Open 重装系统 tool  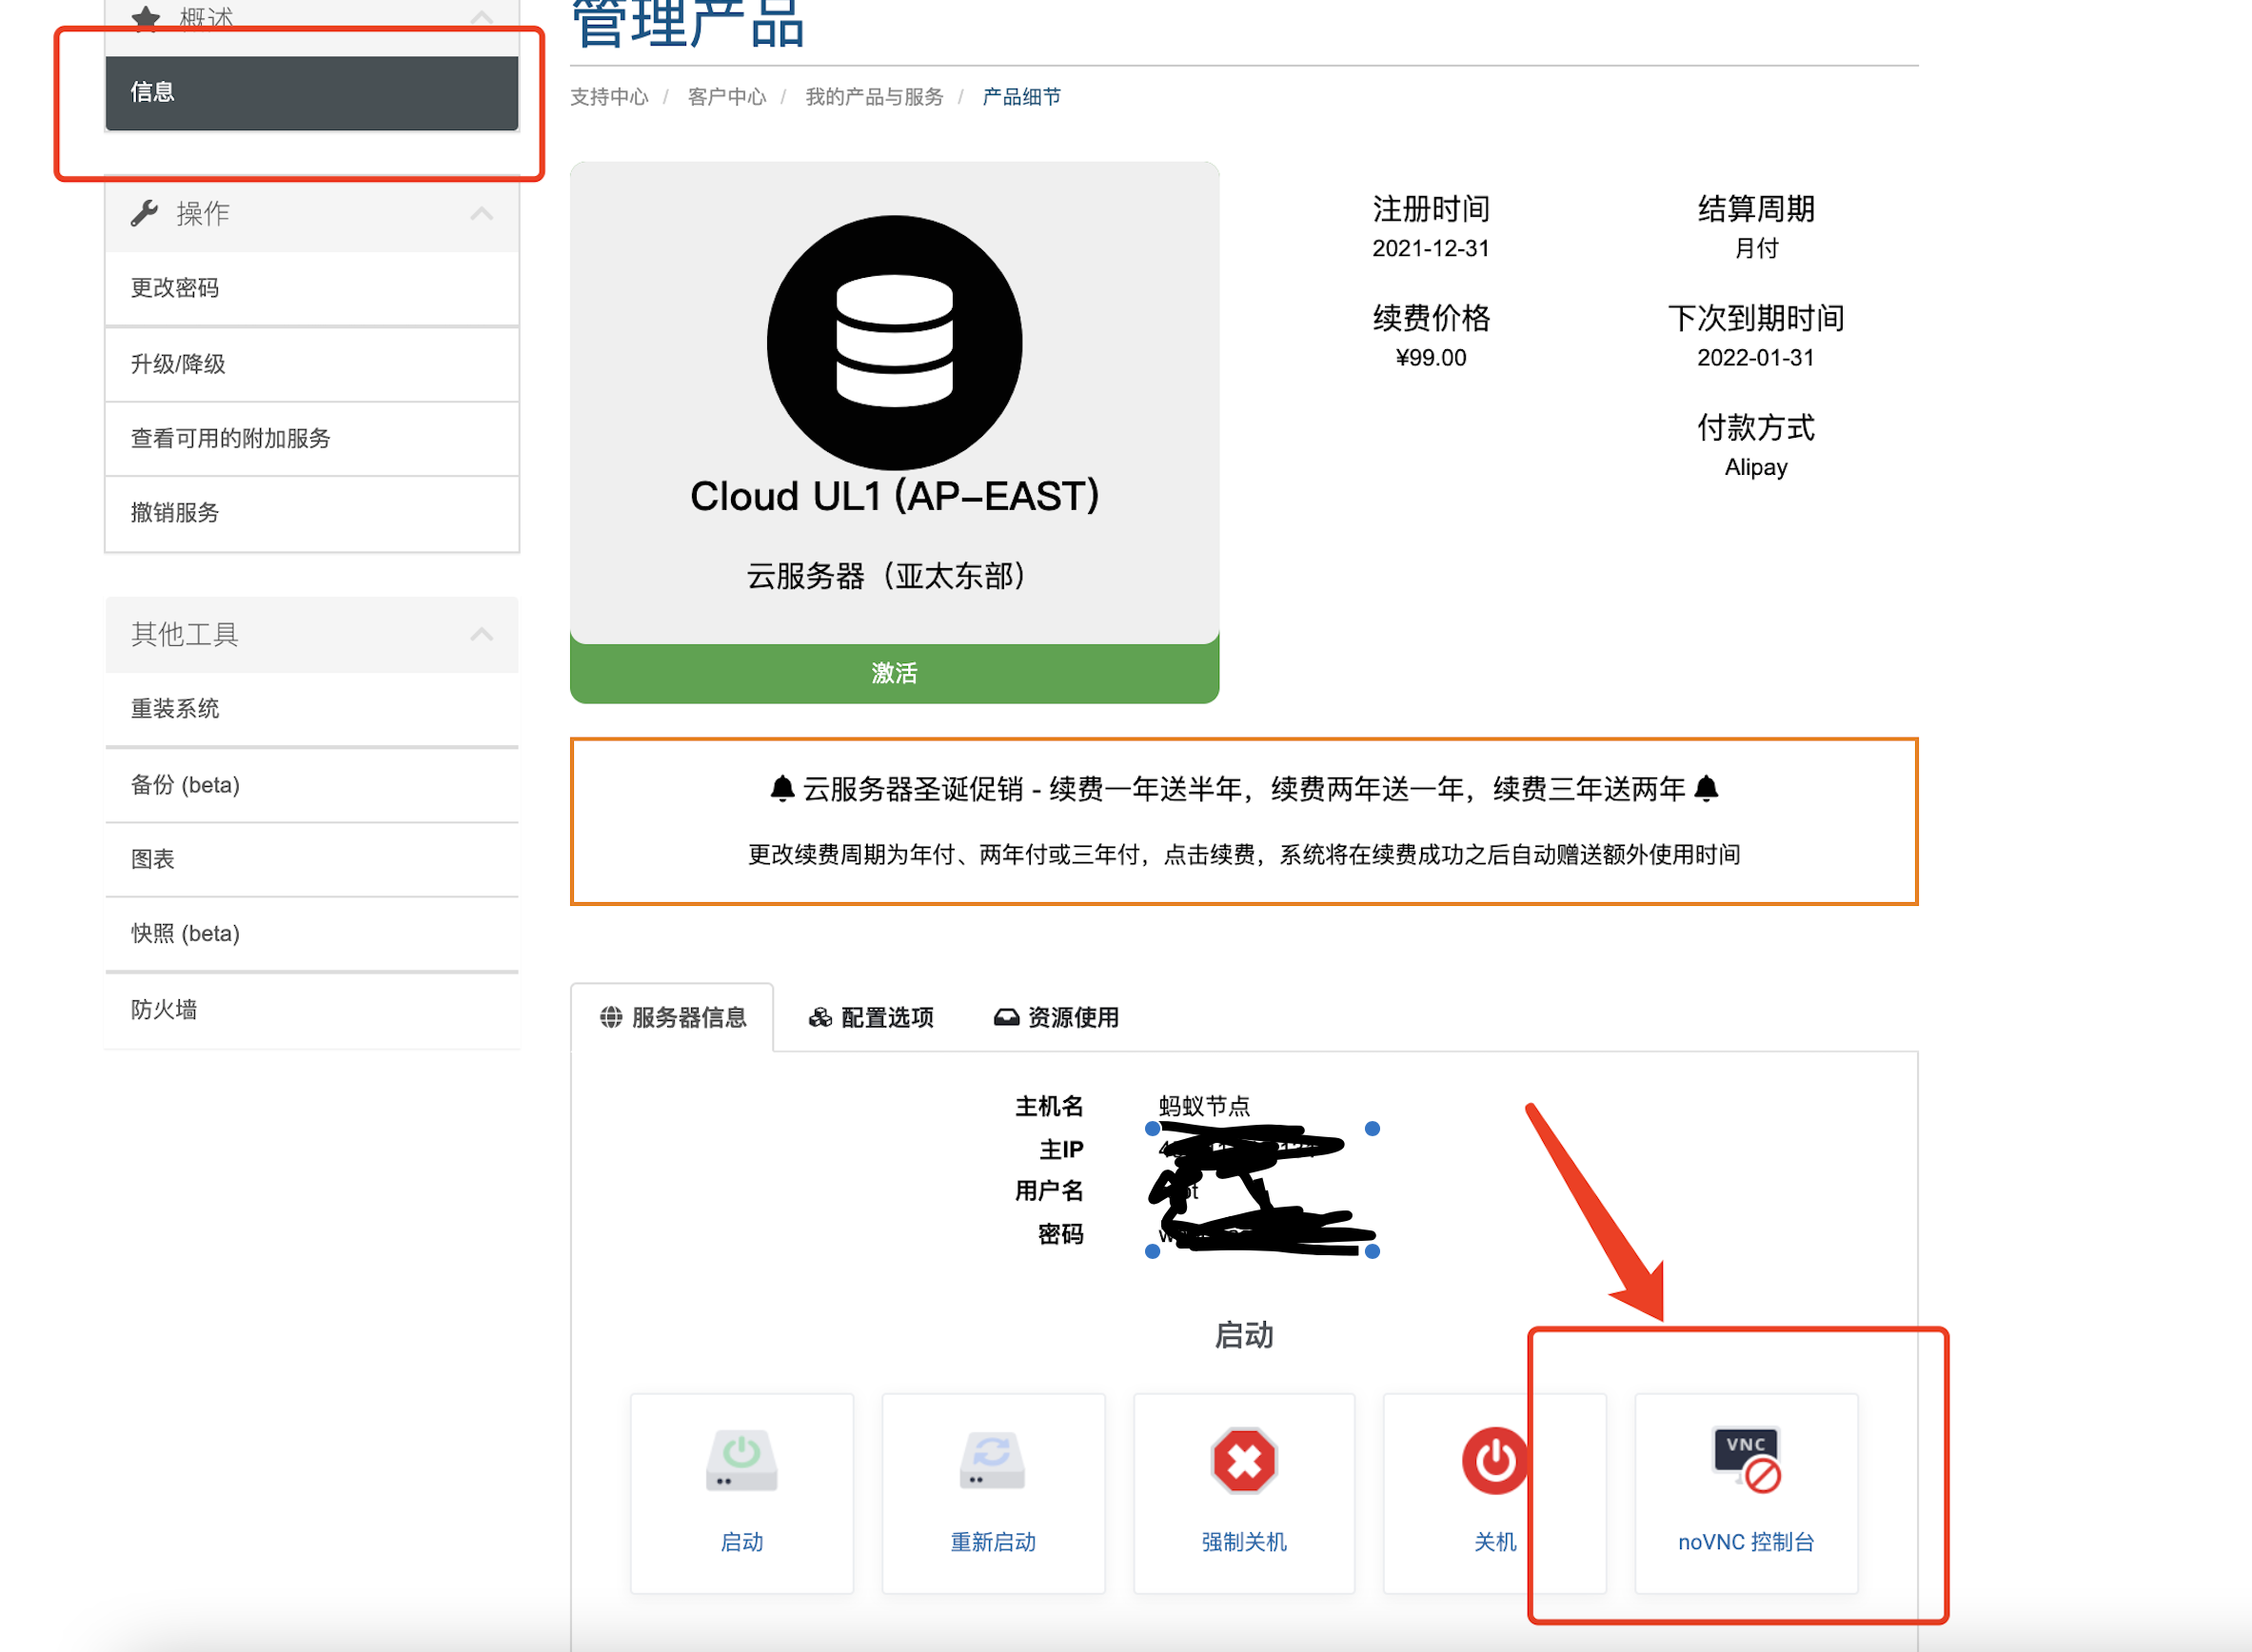pos(312,709)
